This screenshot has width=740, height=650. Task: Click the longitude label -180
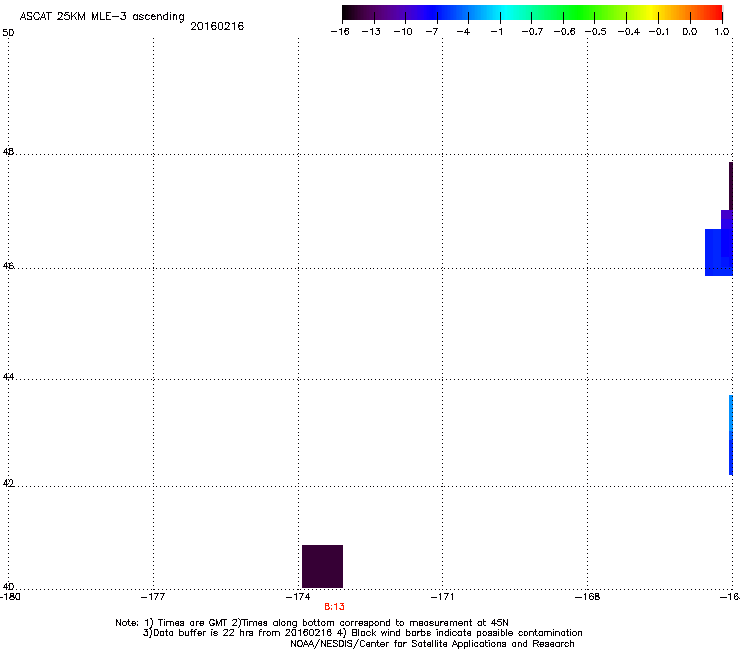pos(10,597)
